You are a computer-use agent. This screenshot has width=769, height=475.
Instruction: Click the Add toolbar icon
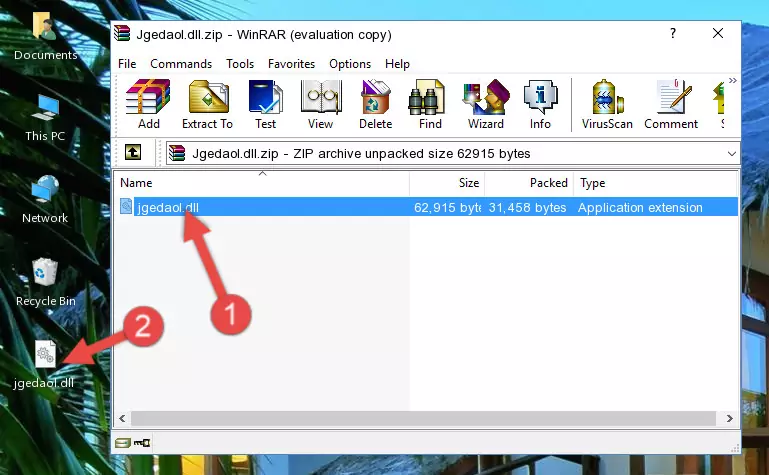click(x=148, y=104)
